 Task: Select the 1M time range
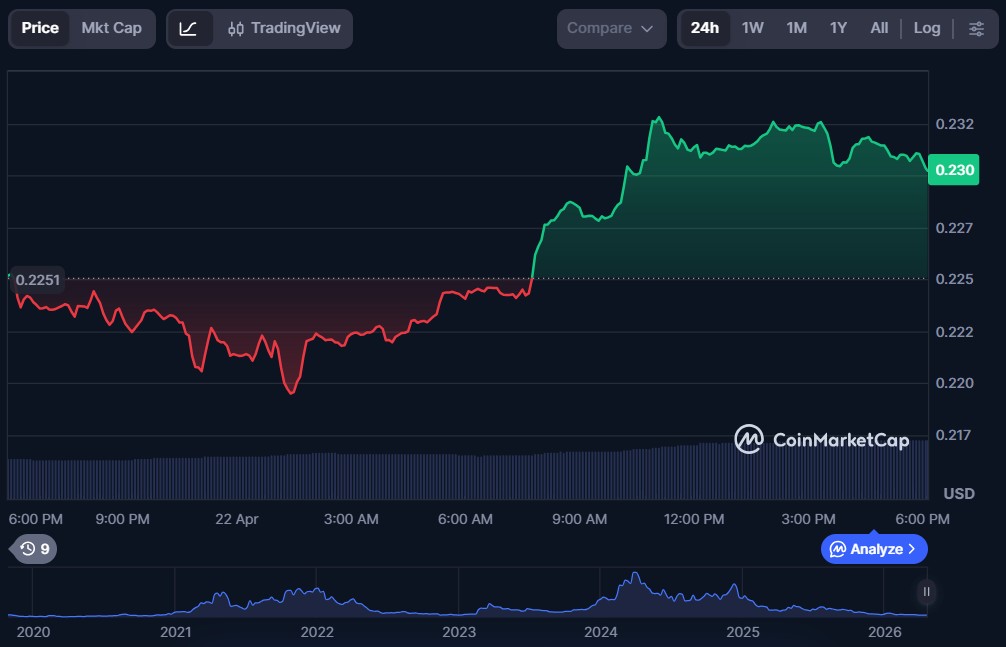tap(796, 28)
